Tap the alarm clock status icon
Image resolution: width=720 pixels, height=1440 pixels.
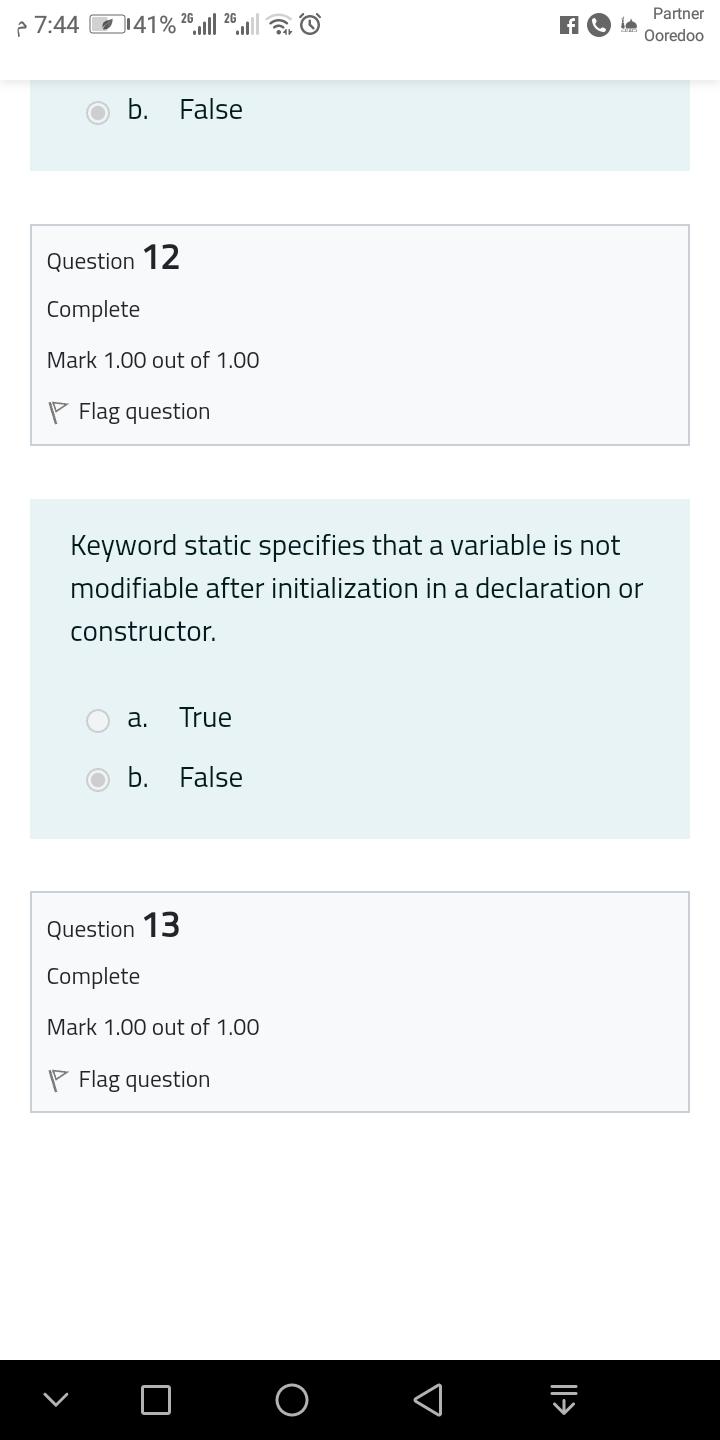(x=311, y=25)
